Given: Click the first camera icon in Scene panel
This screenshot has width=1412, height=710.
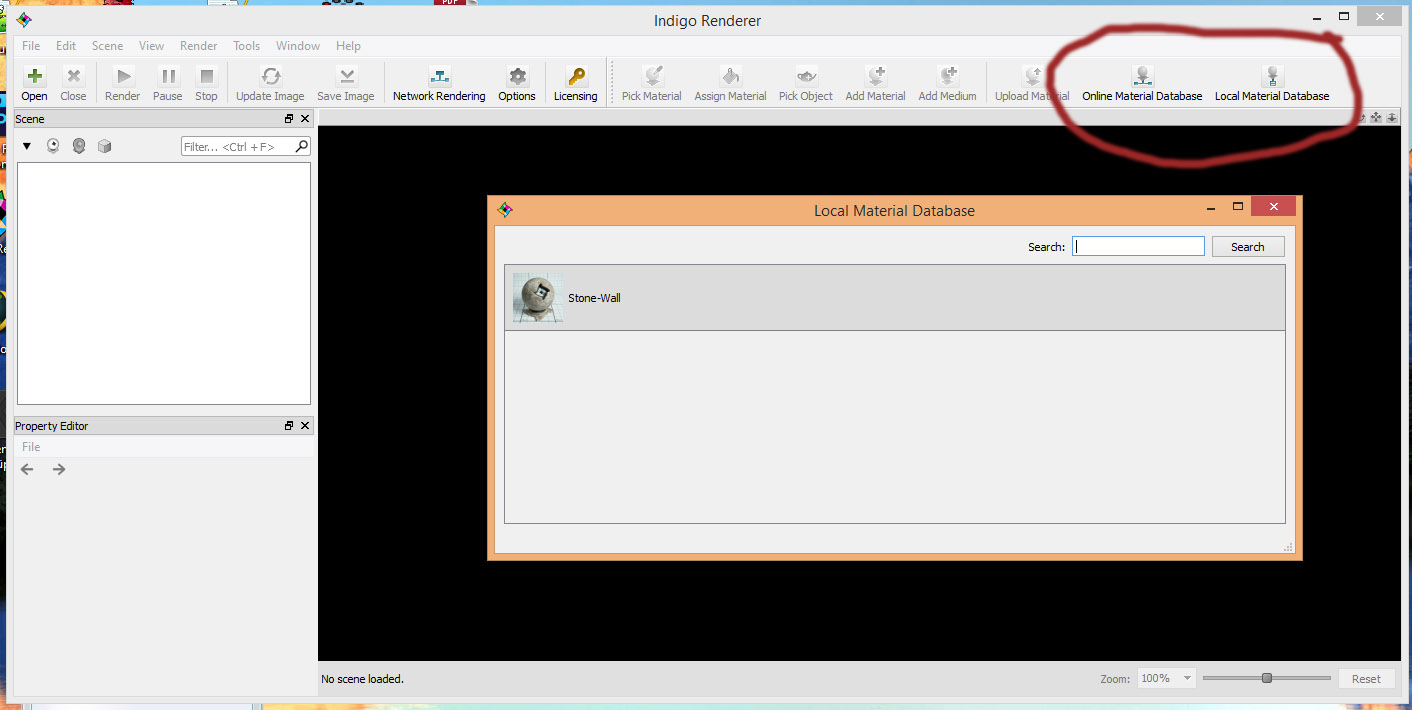Looking at the screenshot, I should tap(52, 146).
